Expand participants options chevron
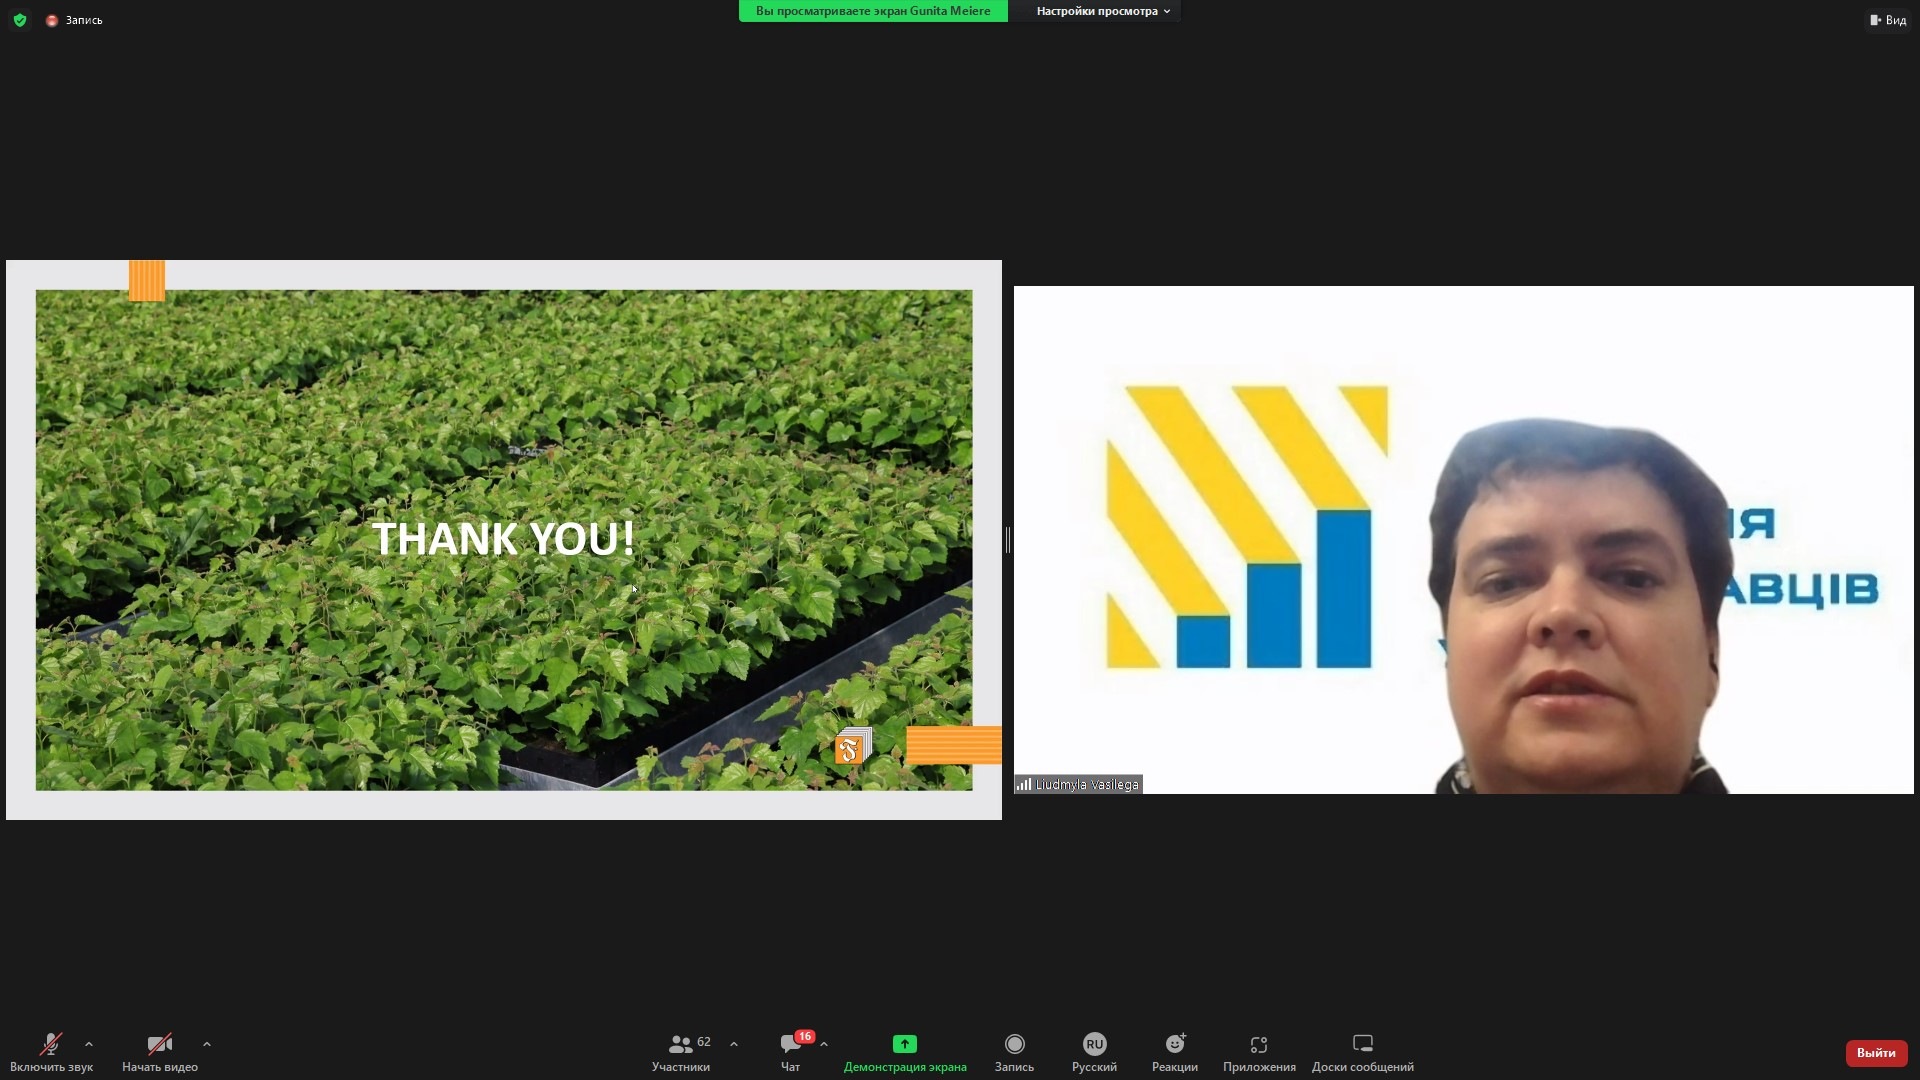The height and width of the screenshot is (1080, 1920). pyautogui.click(x=734, y=1044)
